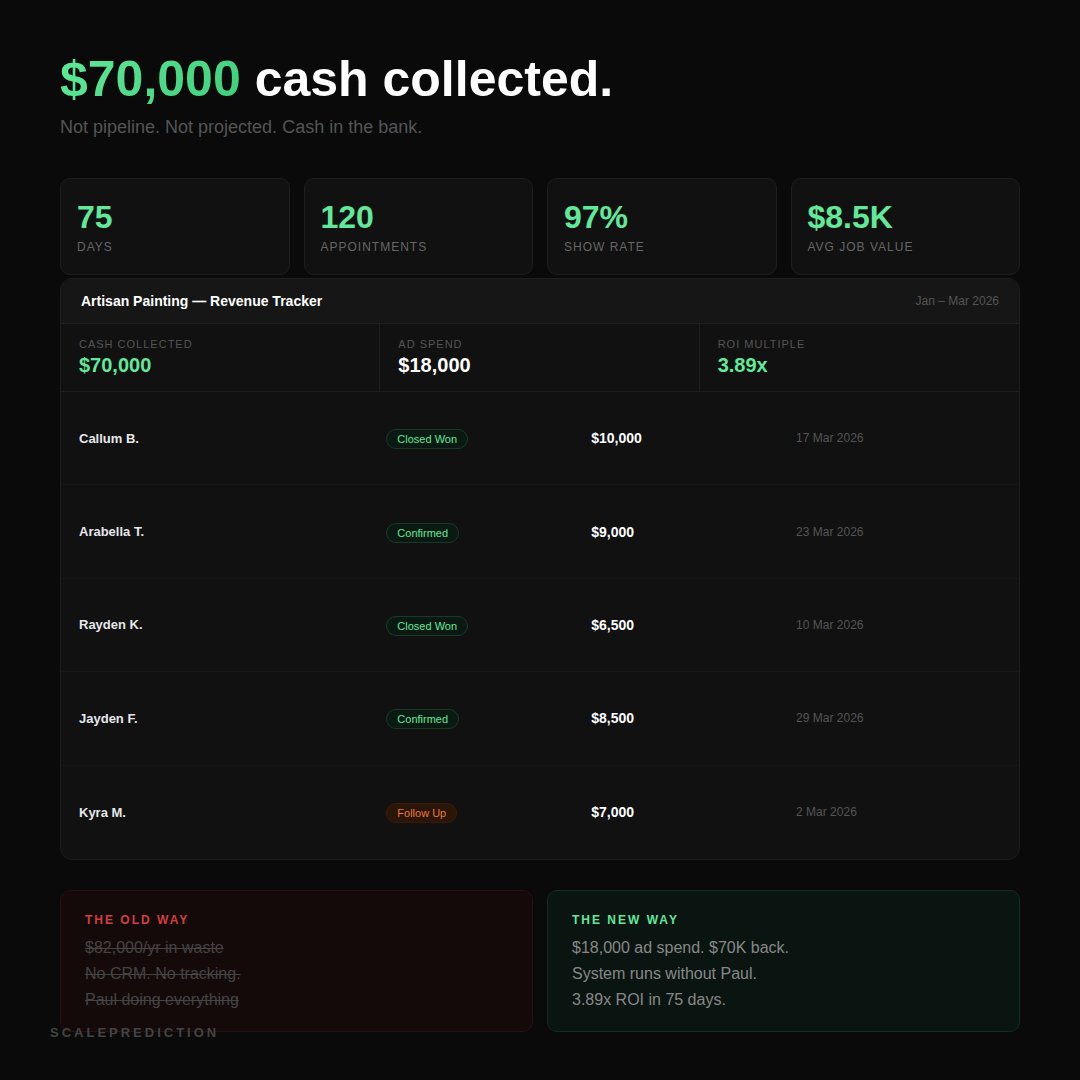Select the 120 Appointments stat card

(418, 226)
